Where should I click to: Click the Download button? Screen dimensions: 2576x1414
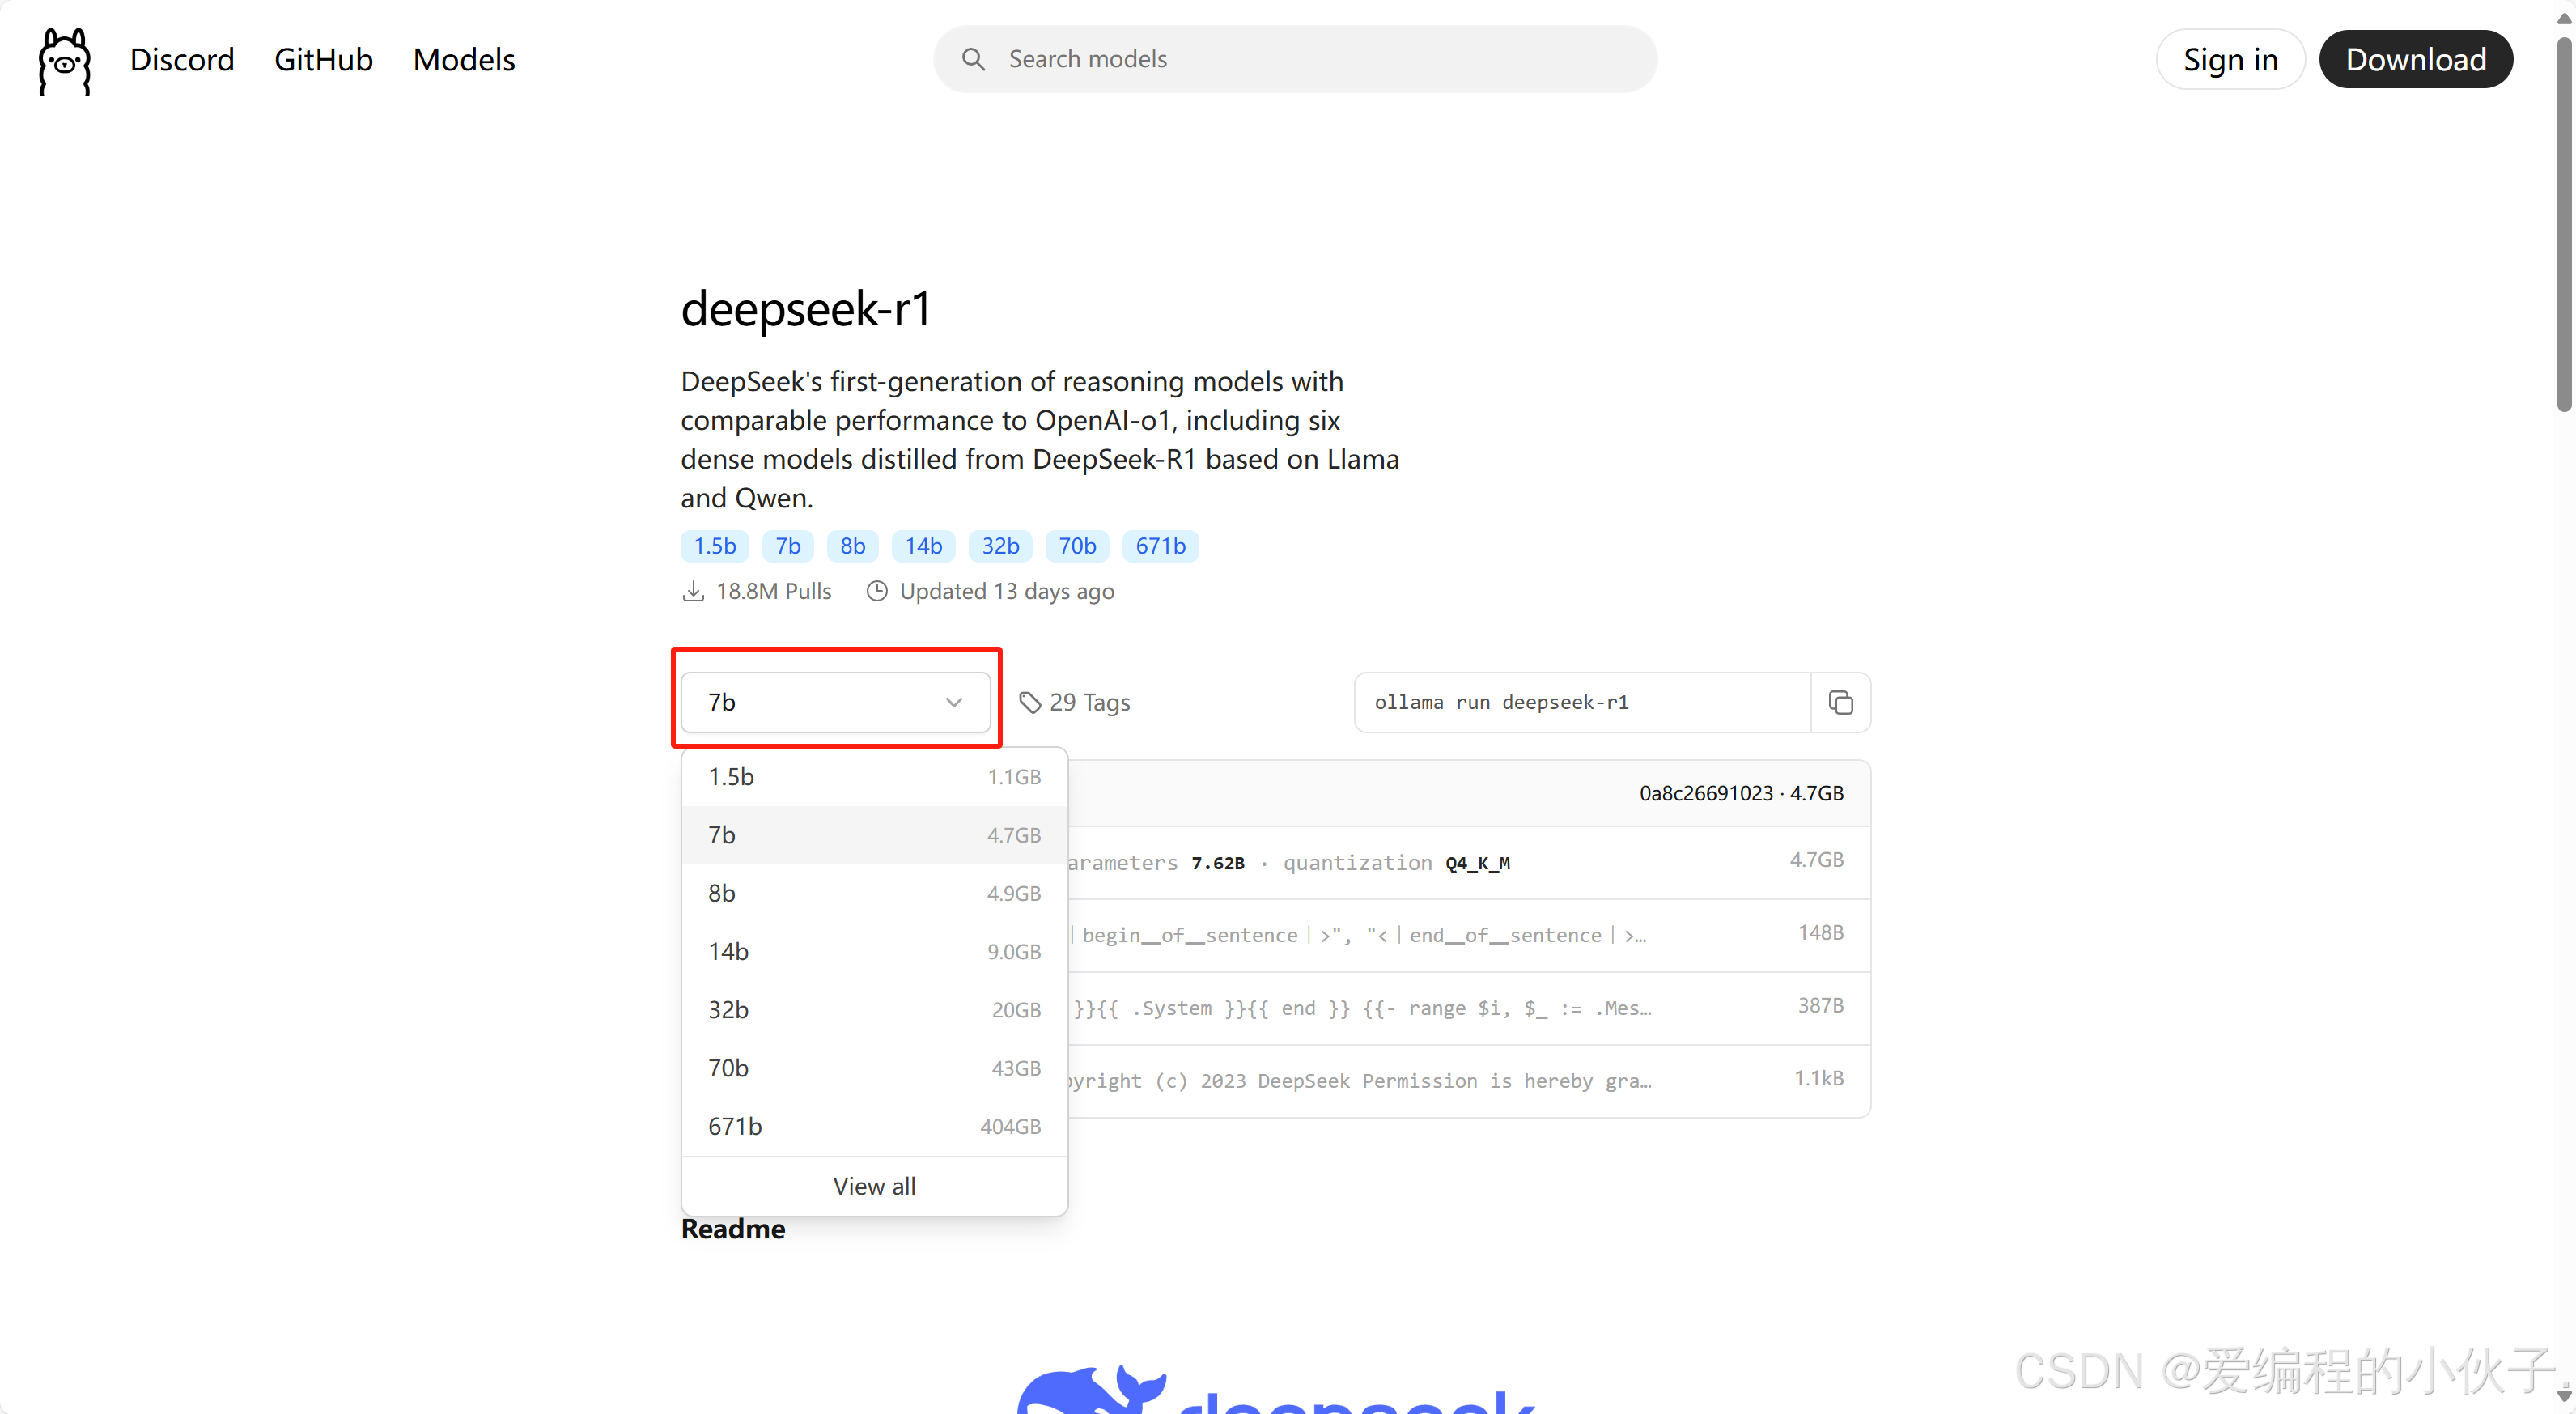click(x=2416, y=59)
